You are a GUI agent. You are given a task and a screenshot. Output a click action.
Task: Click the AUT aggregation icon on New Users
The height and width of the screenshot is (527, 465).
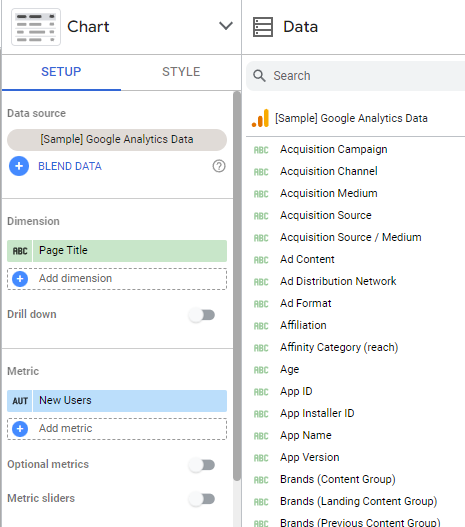click(20, 401)
